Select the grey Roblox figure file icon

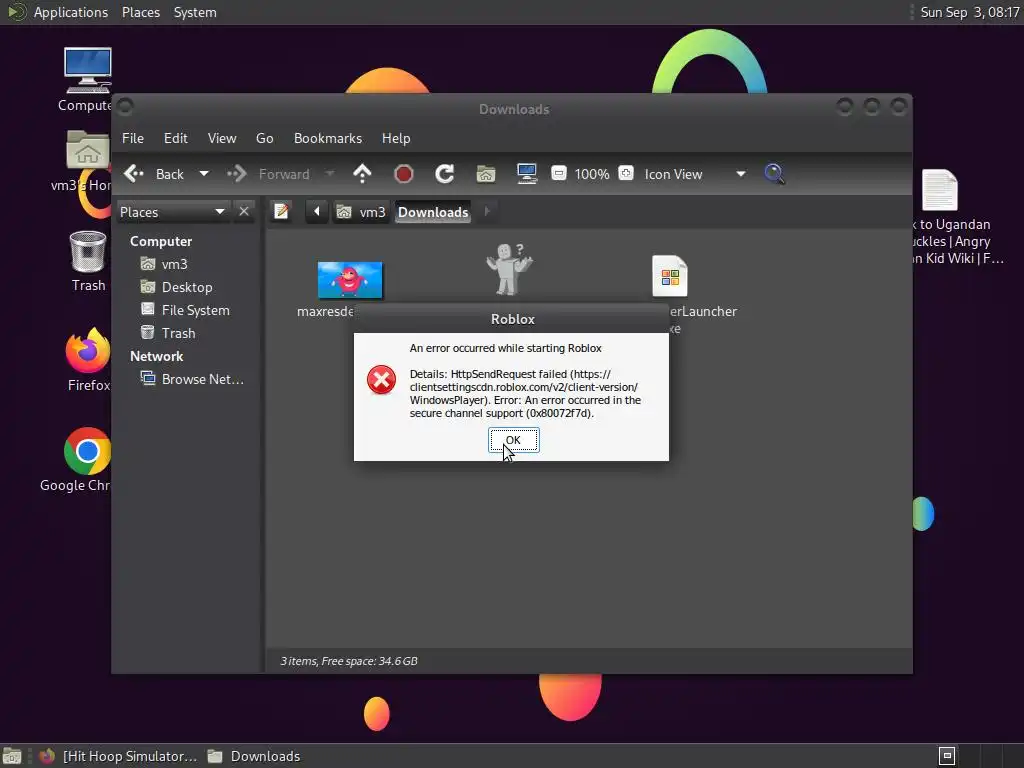pos(509,269)
